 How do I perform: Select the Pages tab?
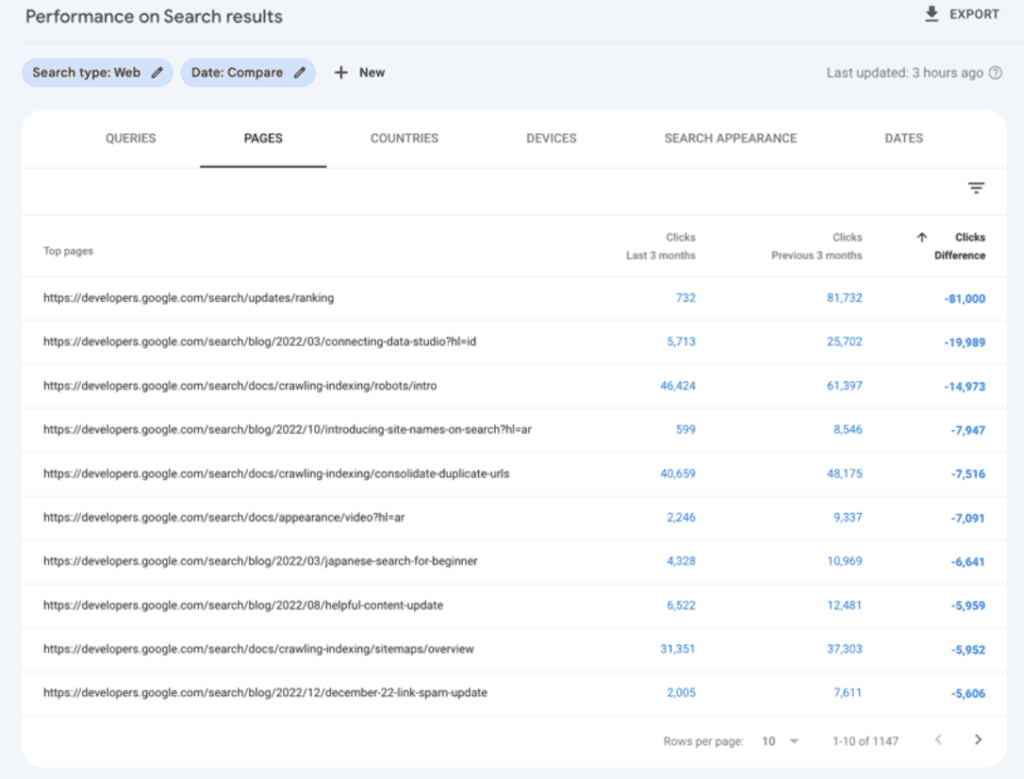[x=263, y=138]
